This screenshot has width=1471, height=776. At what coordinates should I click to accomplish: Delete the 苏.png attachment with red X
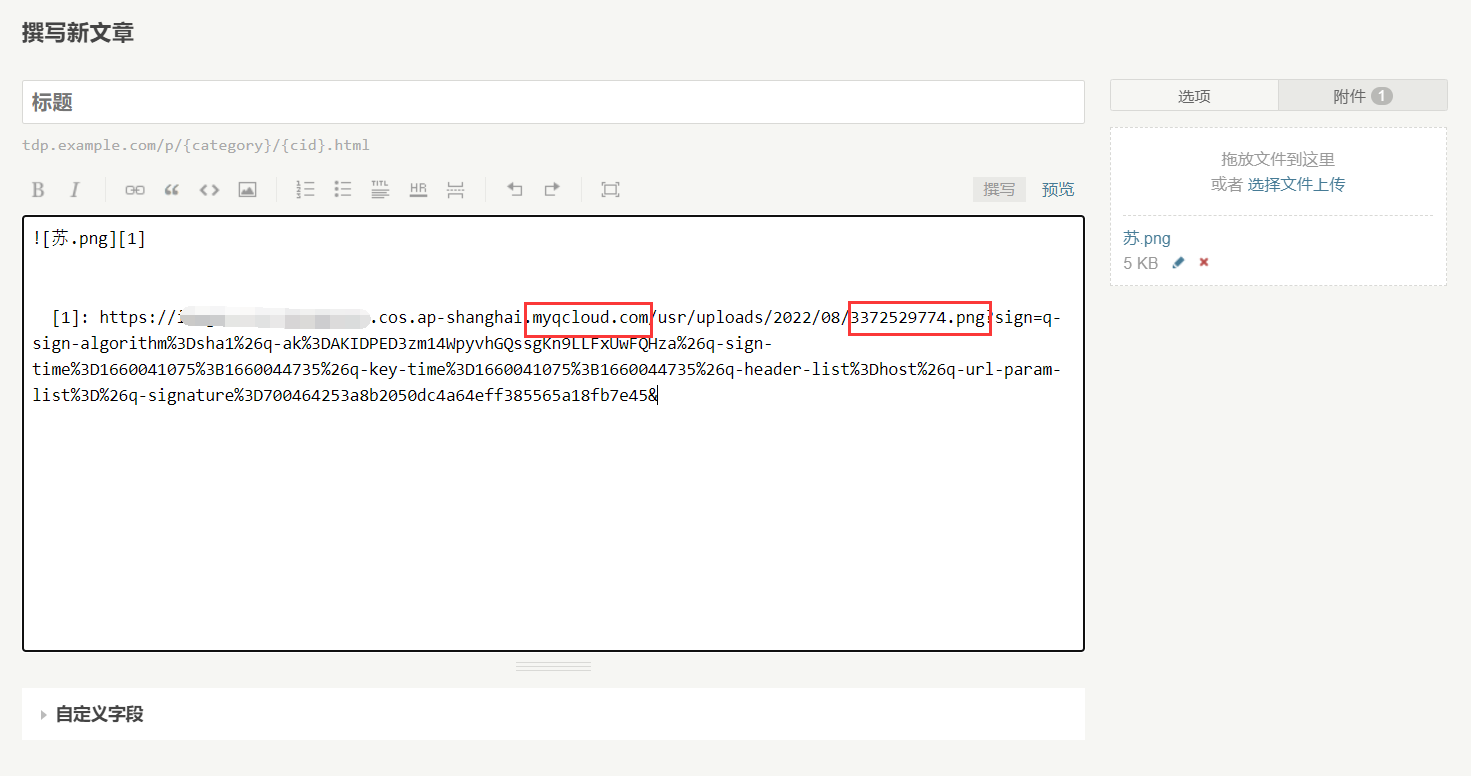[x=1204, y=262]
